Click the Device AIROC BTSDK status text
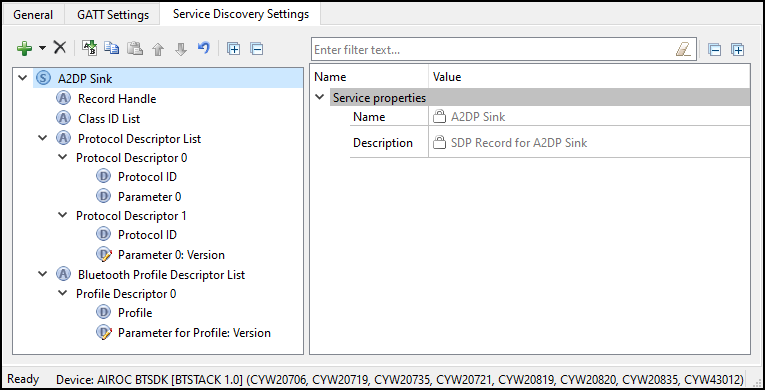 pyautogui.click(x=400, y=379)
